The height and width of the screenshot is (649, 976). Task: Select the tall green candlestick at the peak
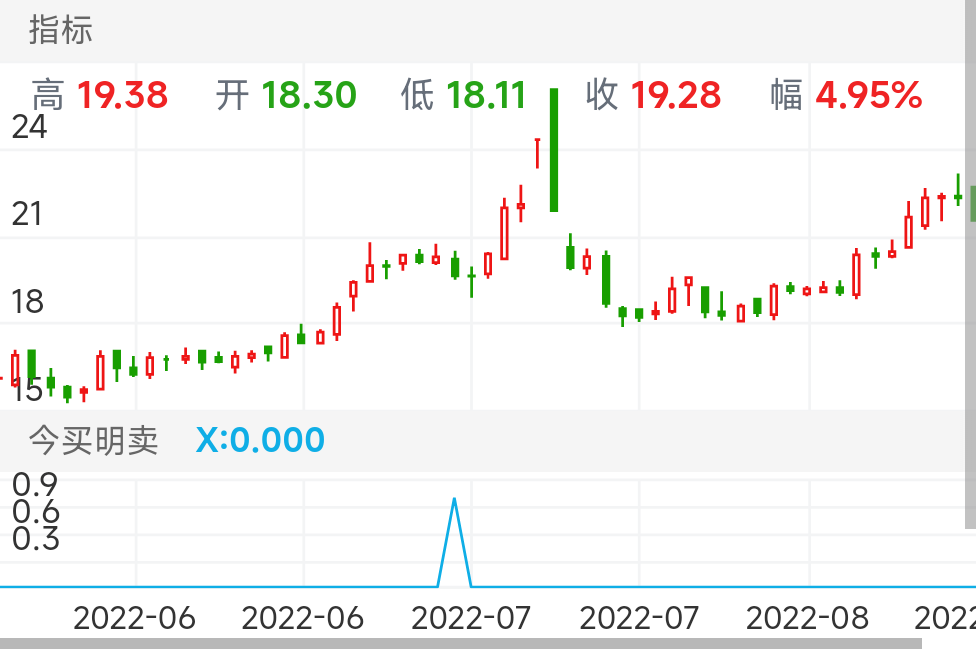point(554,150)
